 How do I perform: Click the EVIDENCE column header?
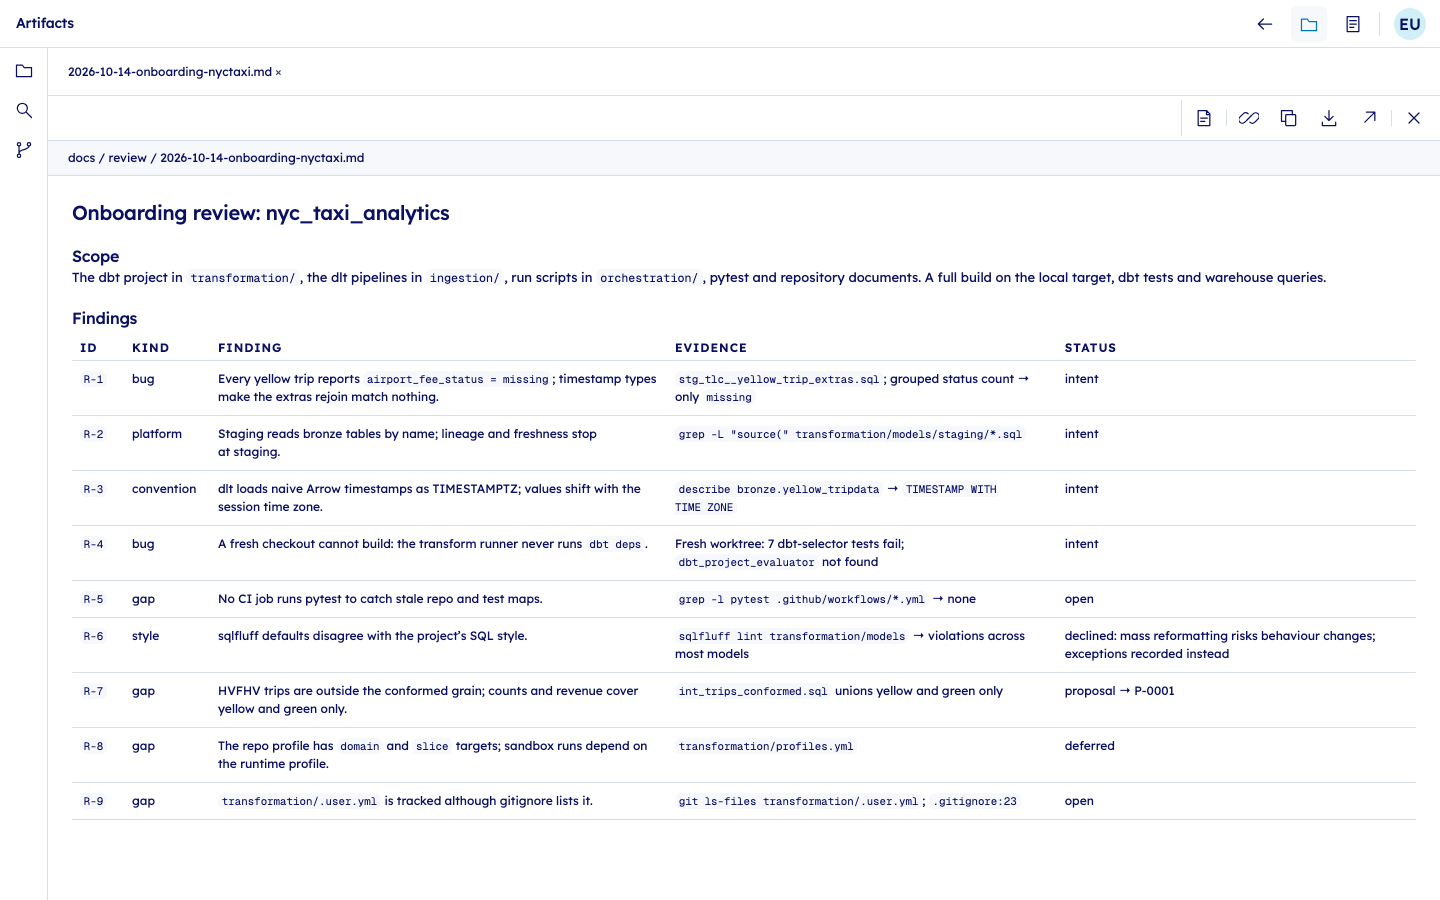[x=711, y=348]
